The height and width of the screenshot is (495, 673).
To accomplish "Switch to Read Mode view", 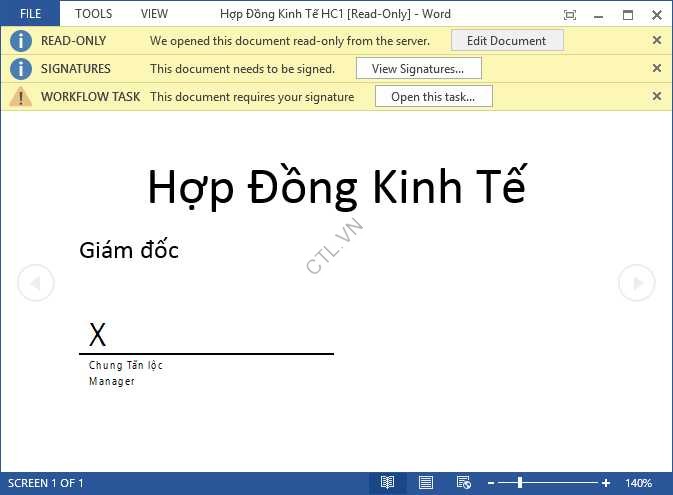I will pyautogui.click(x=387, y=483).
